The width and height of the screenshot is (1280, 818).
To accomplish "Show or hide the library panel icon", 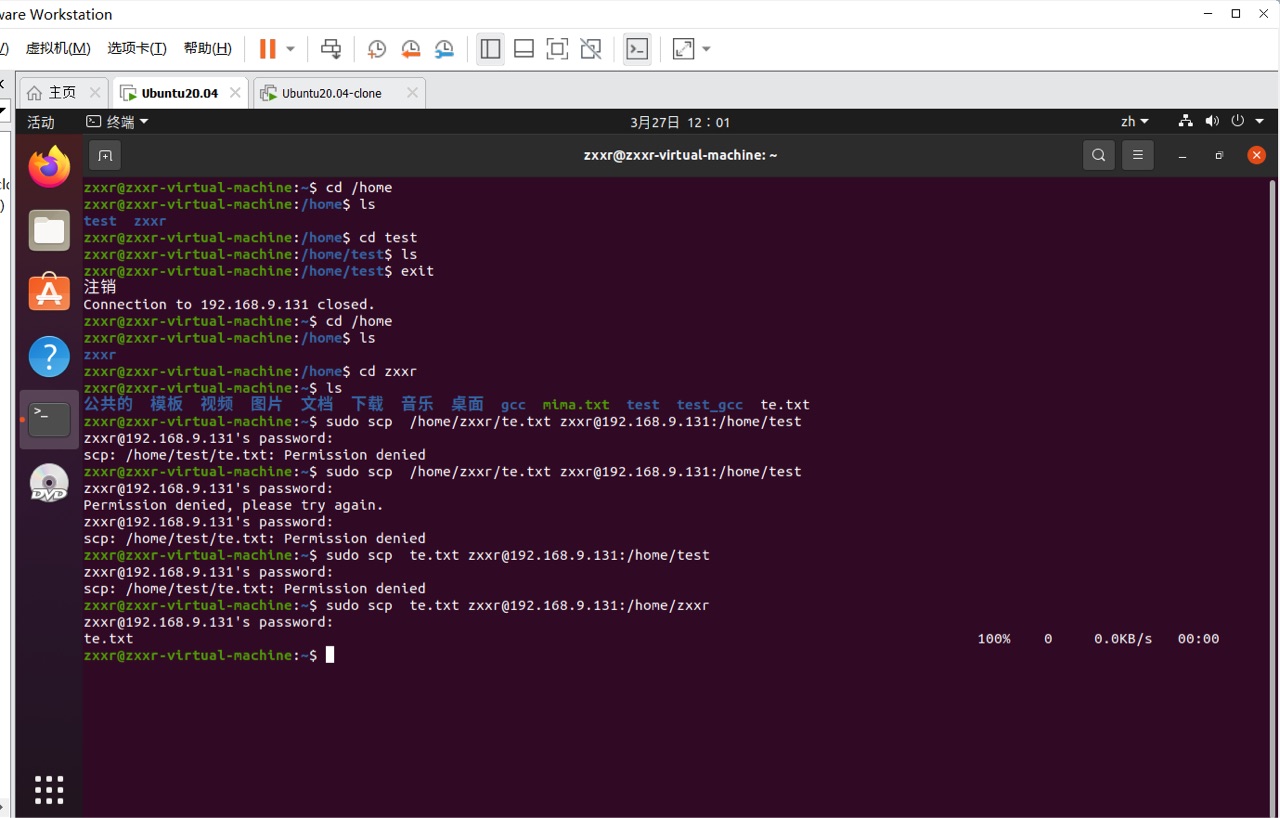I will (490, 48).
